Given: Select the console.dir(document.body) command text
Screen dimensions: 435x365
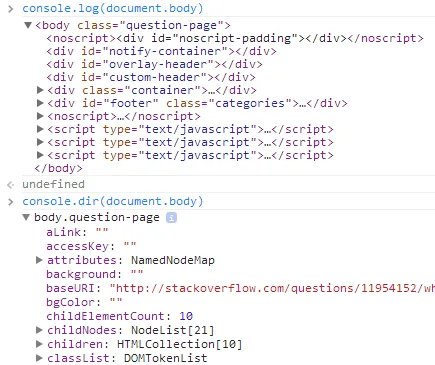Looking at the screenshot, I should (113, 201).
